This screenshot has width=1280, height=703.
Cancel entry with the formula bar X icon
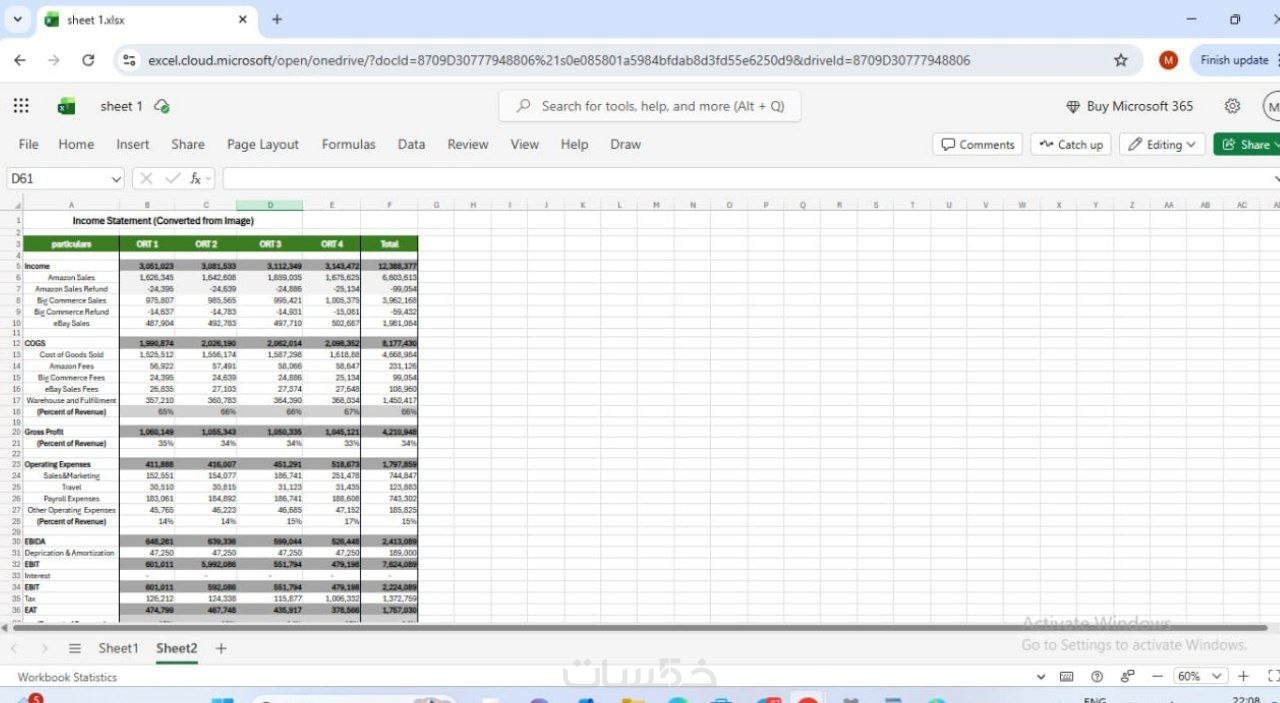click(x=146, y=178)
